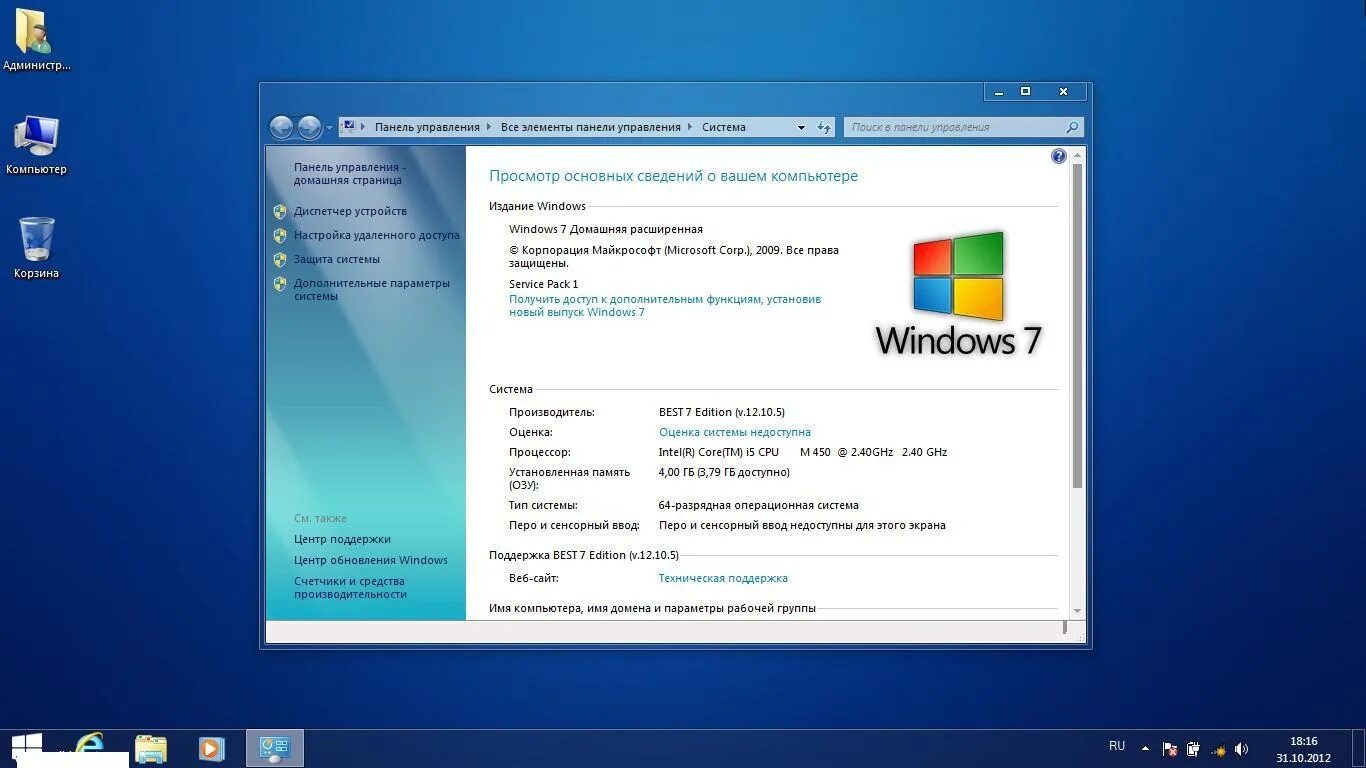
Task: Select Компьютер desktop icon
Action: (36, 144)
